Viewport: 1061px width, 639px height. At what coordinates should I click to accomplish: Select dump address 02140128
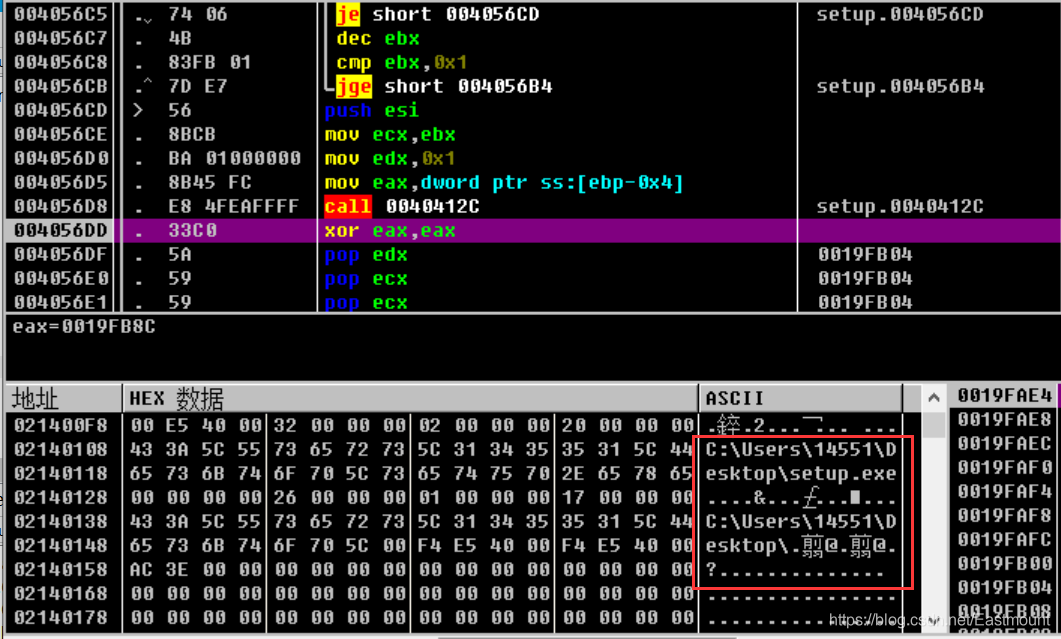click(x=60, y=498)
